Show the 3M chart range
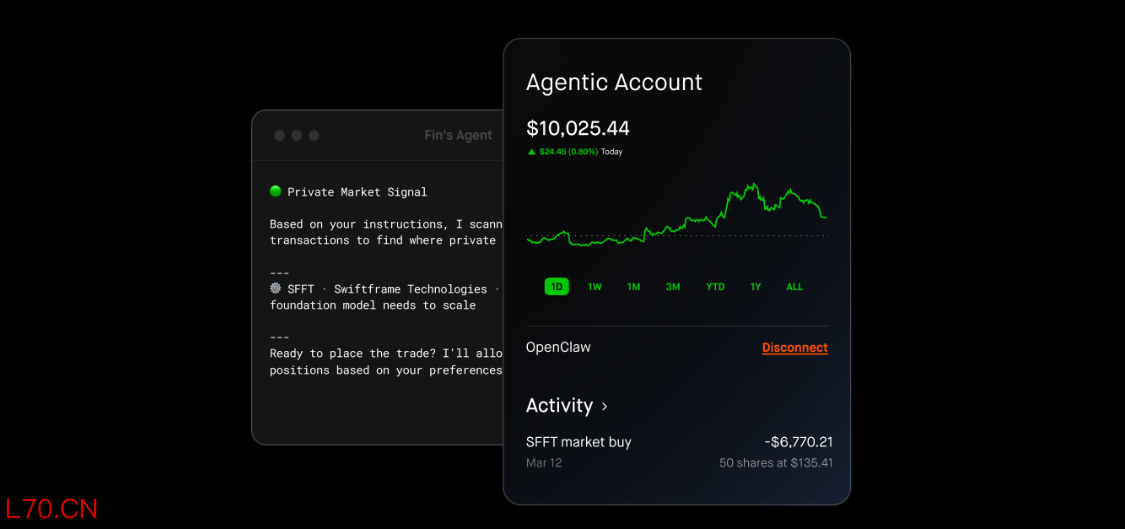Screen dimensions: 1125x529 pyautogui.click(x=673, y=286)
